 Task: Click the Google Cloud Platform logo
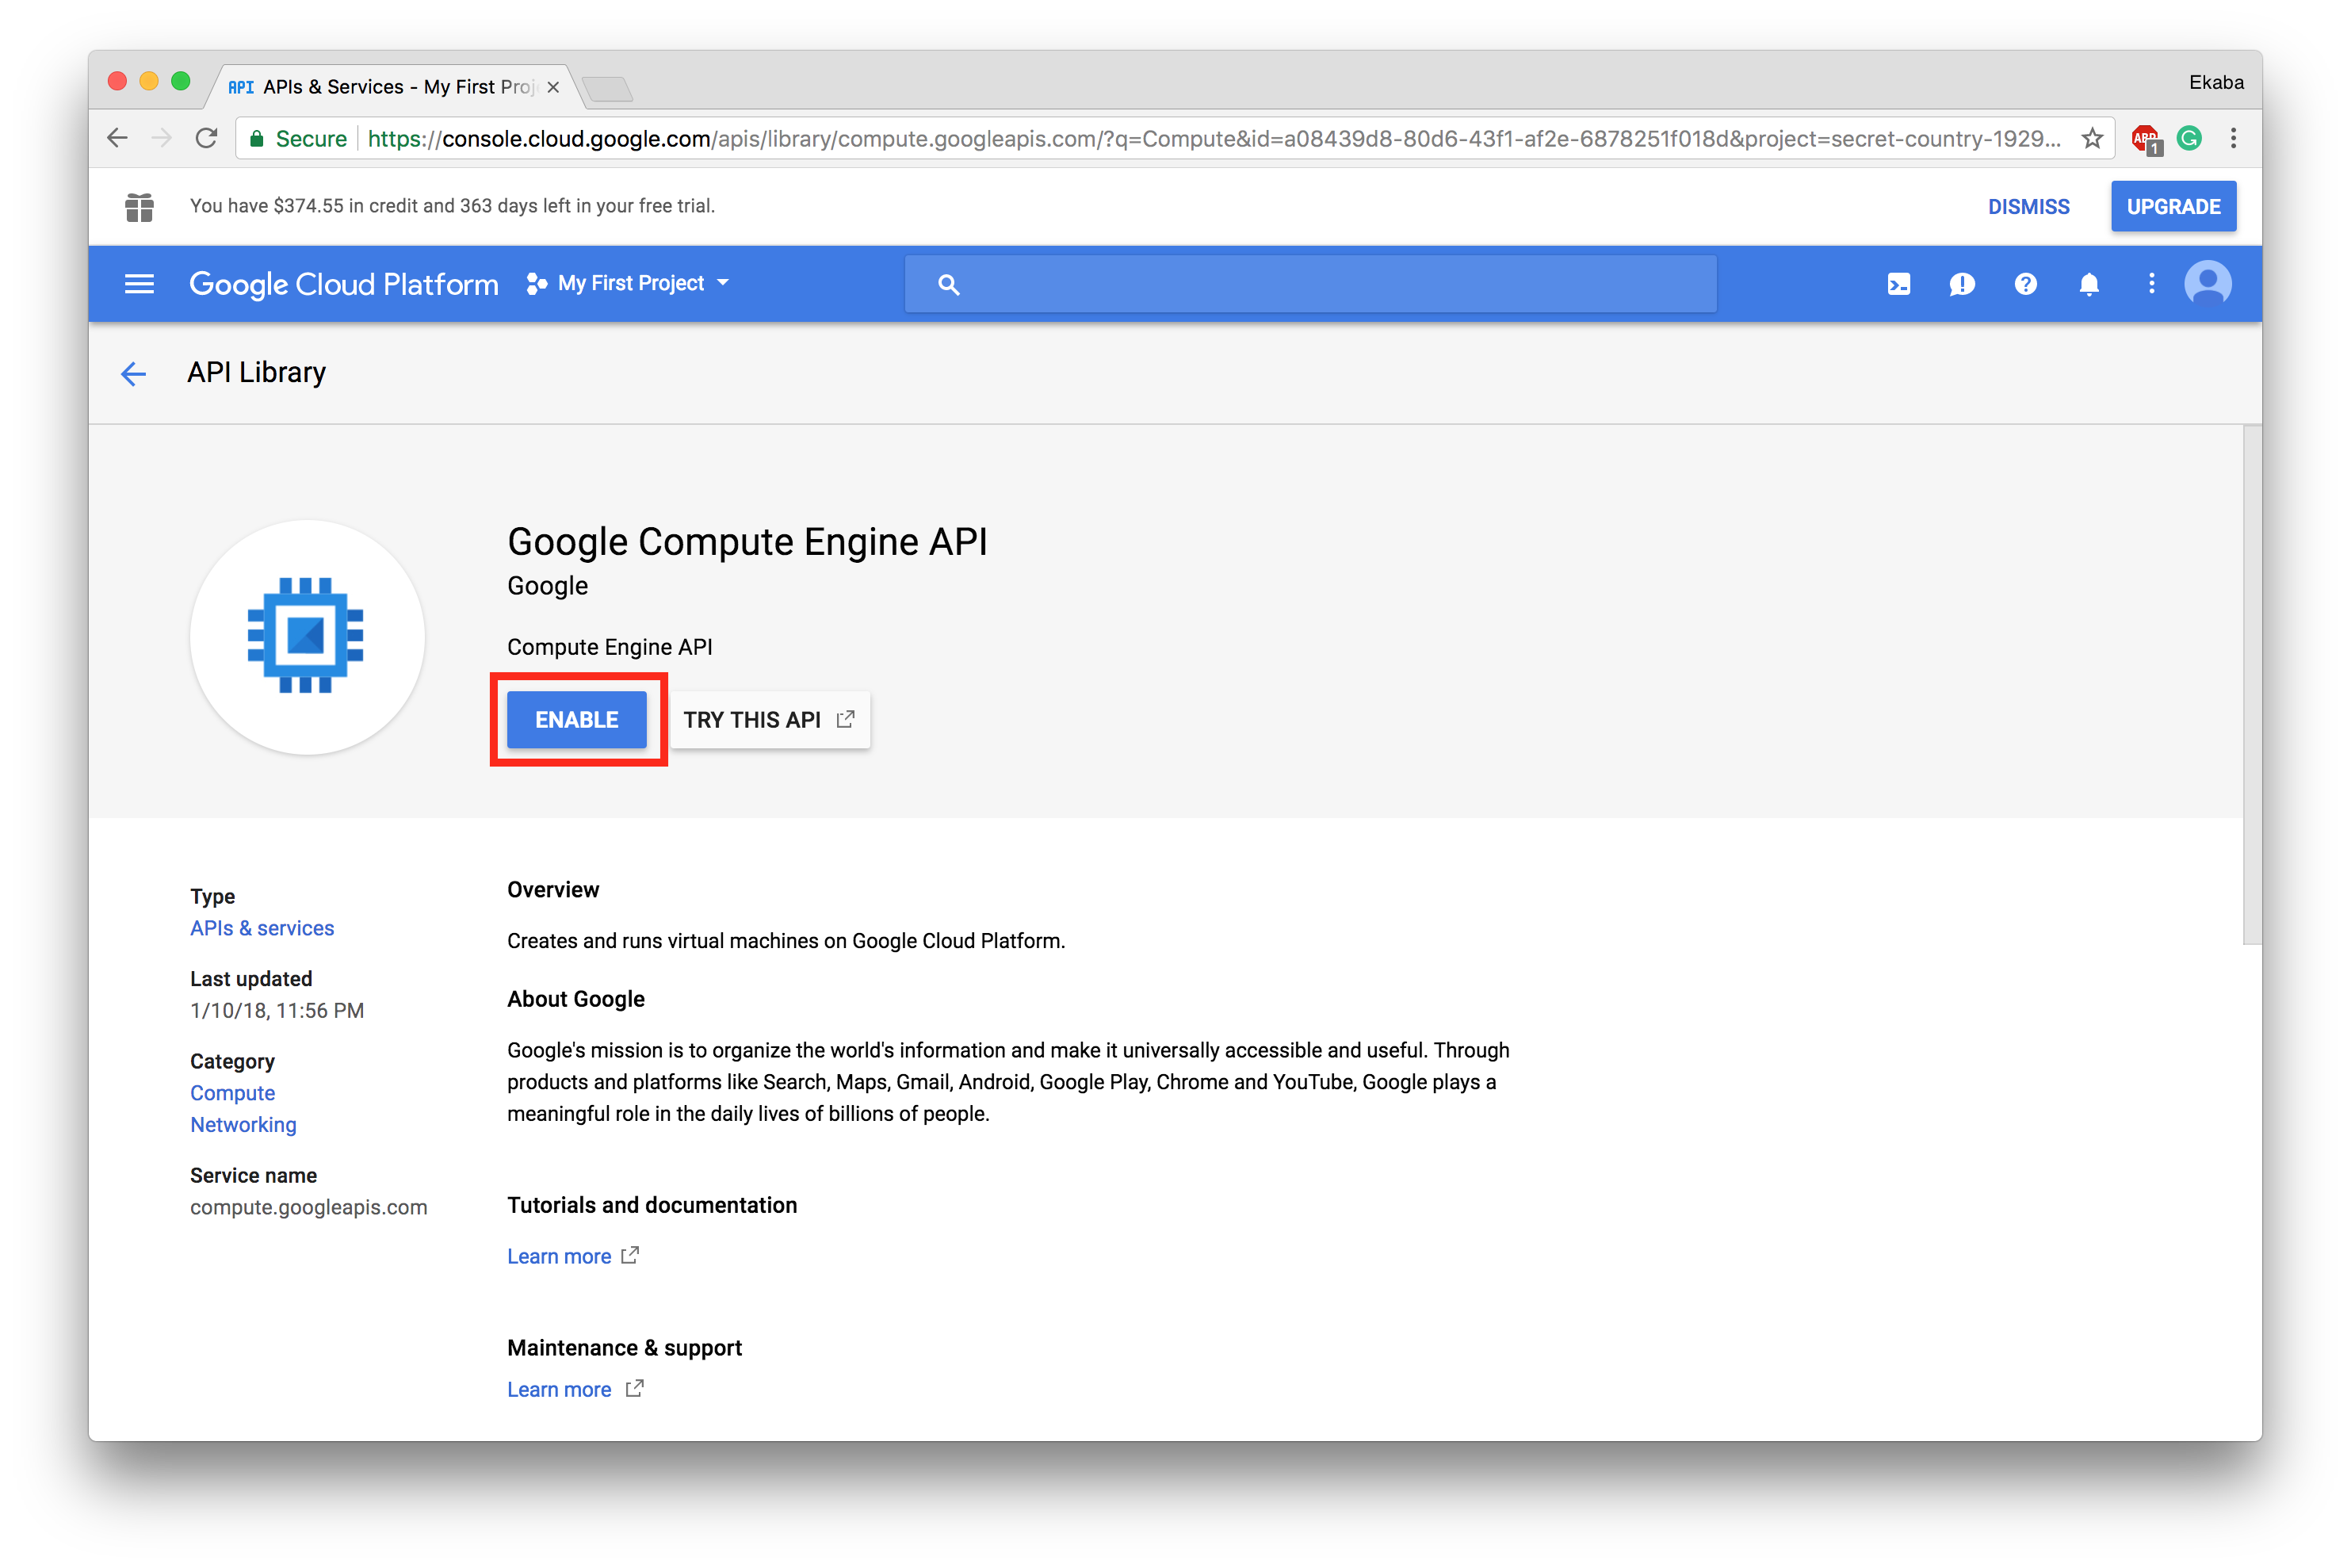pos(344,284)
